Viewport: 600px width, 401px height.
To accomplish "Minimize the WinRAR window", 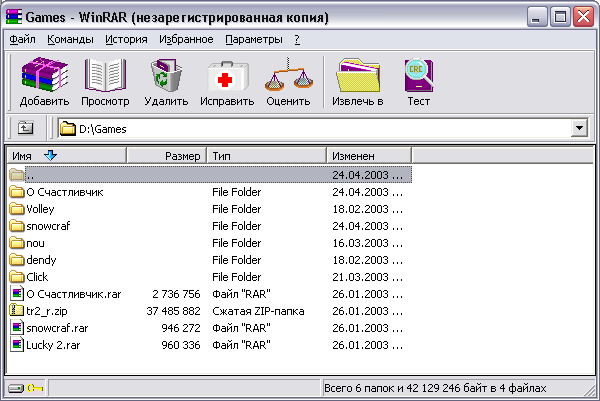I will 536,17.
